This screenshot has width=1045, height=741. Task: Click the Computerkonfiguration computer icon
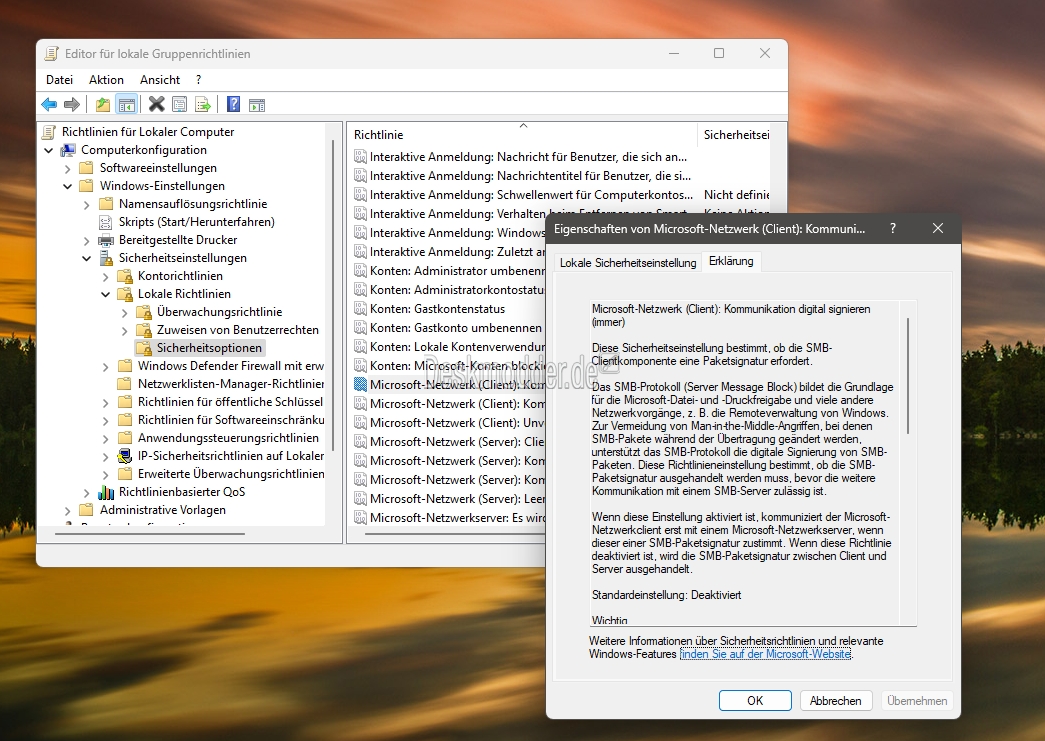point(68,150)
